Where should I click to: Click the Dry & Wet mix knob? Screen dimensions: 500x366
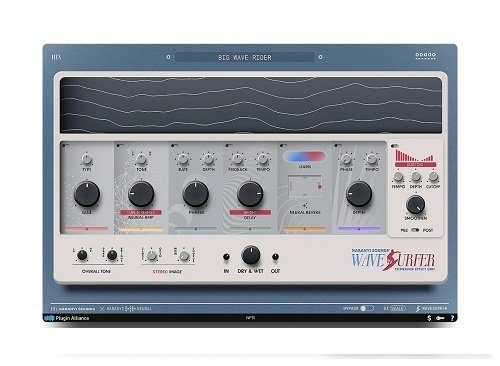[251, 255]
